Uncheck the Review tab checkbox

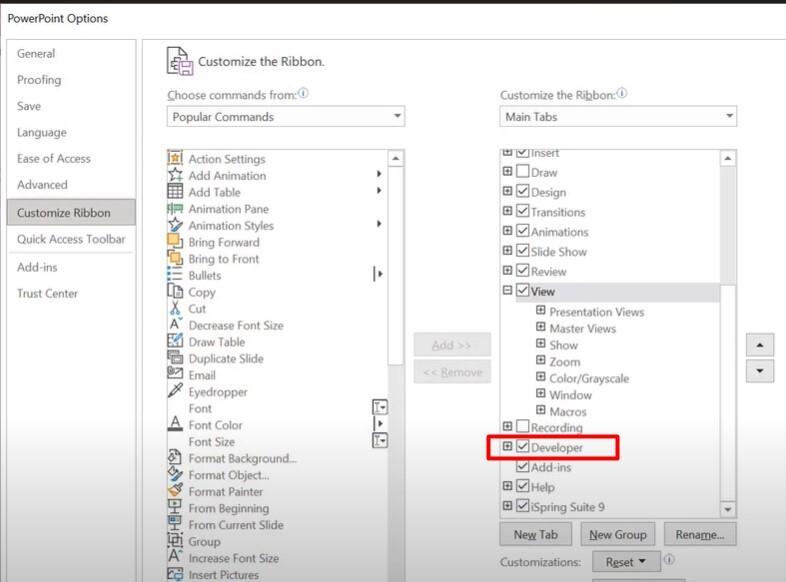pyautogui.click(x=523, y=270)
